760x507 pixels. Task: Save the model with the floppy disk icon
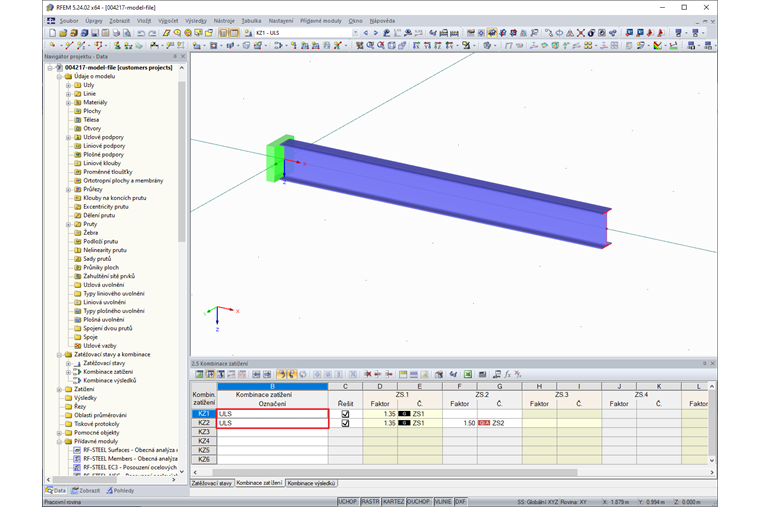coord(95,33)
